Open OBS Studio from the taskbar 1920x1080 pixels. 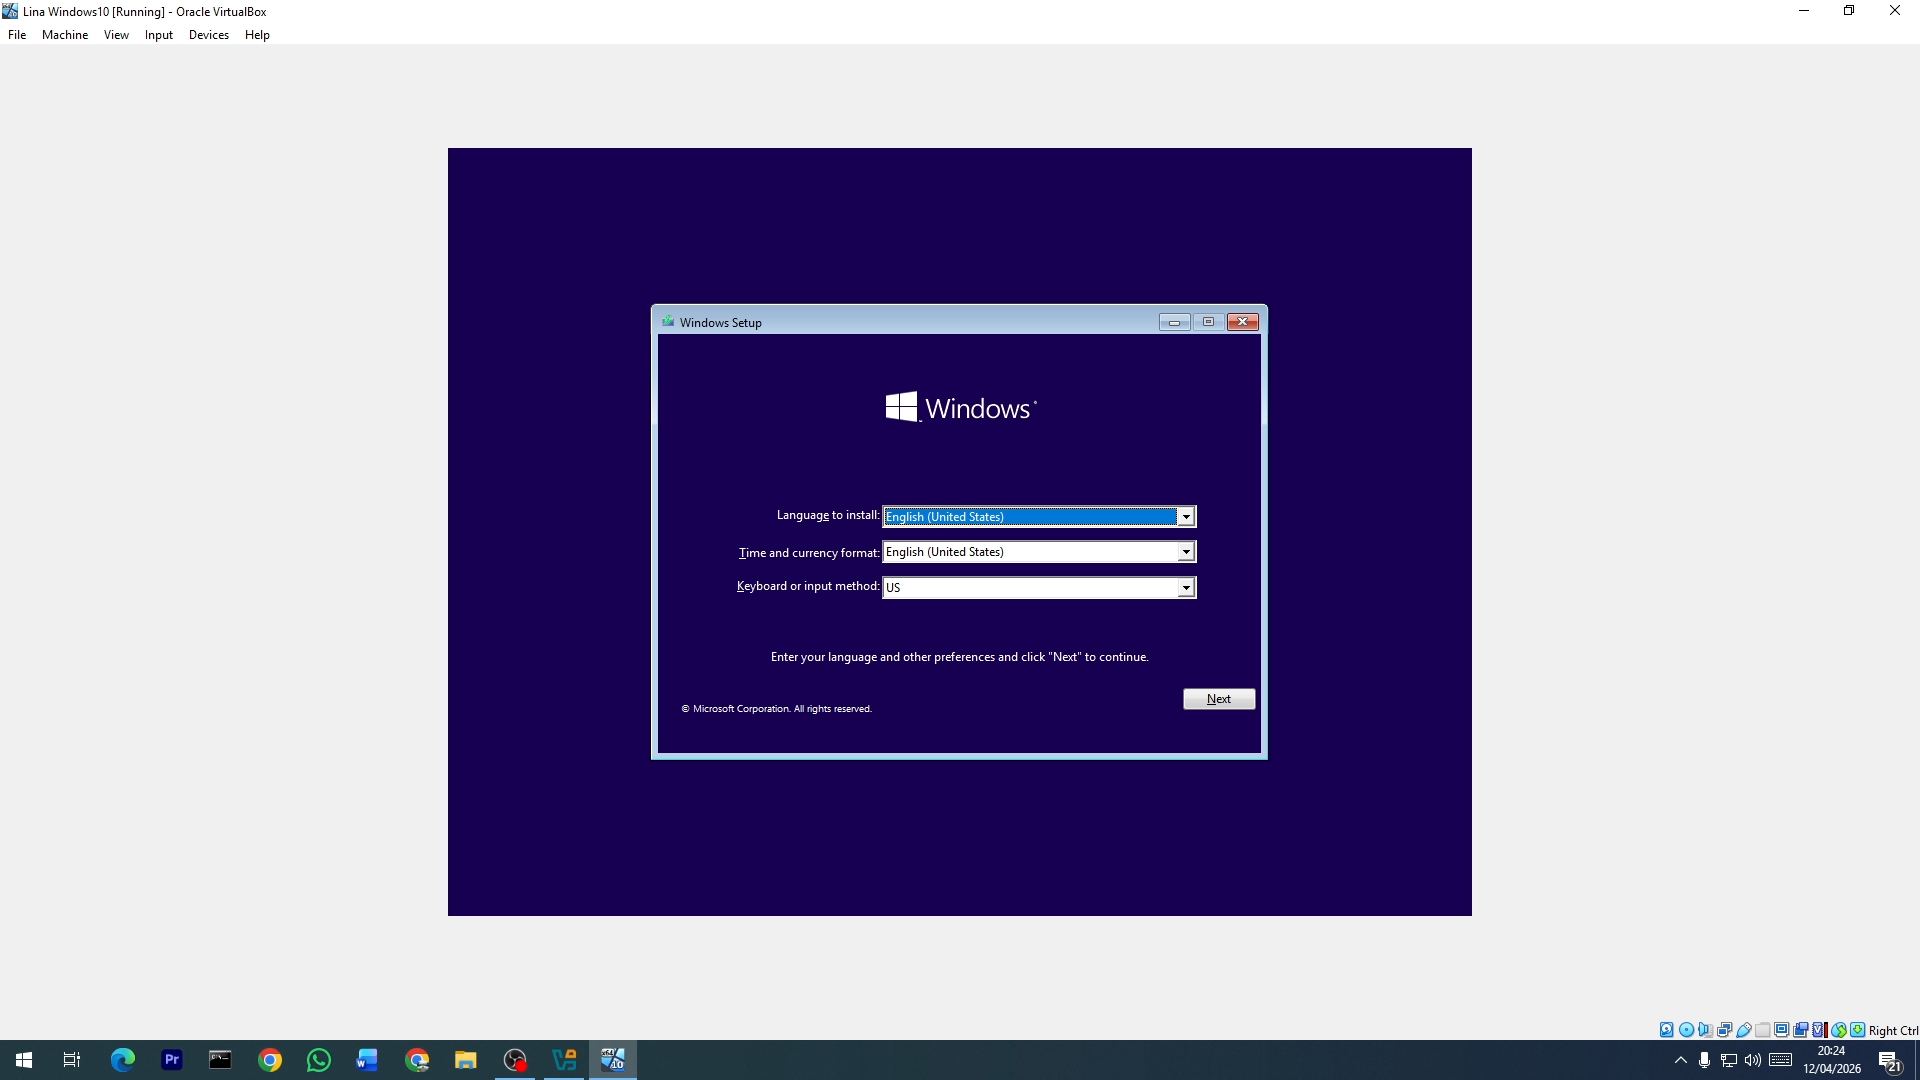[x=515, y=1059]
